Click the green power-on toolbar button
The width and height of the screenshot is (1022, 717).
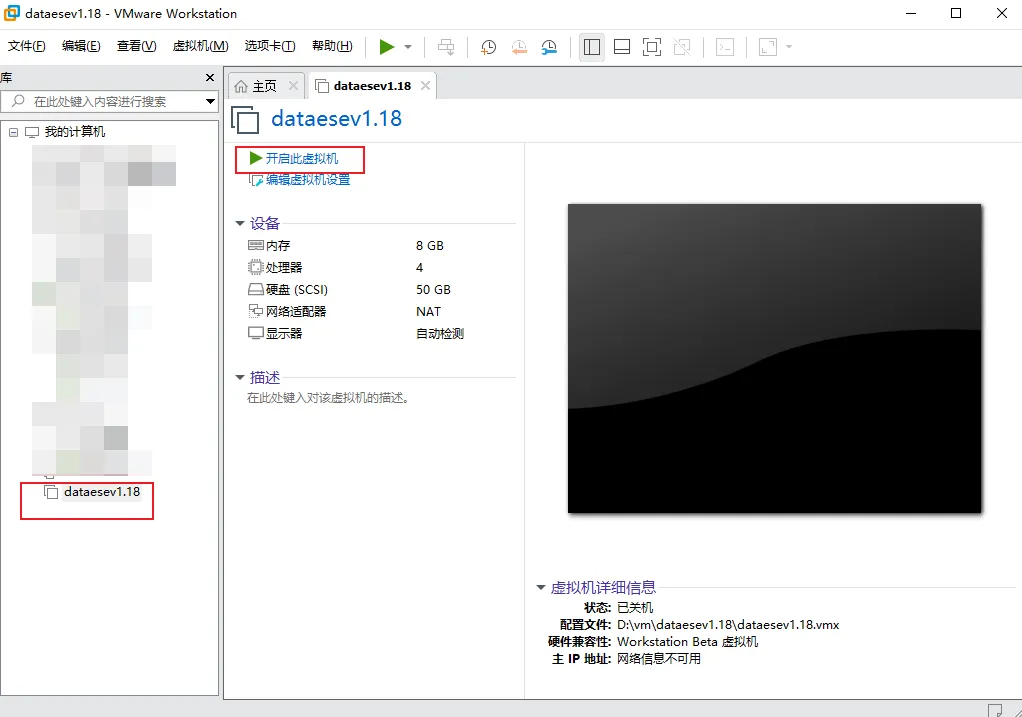pos(387,47)
